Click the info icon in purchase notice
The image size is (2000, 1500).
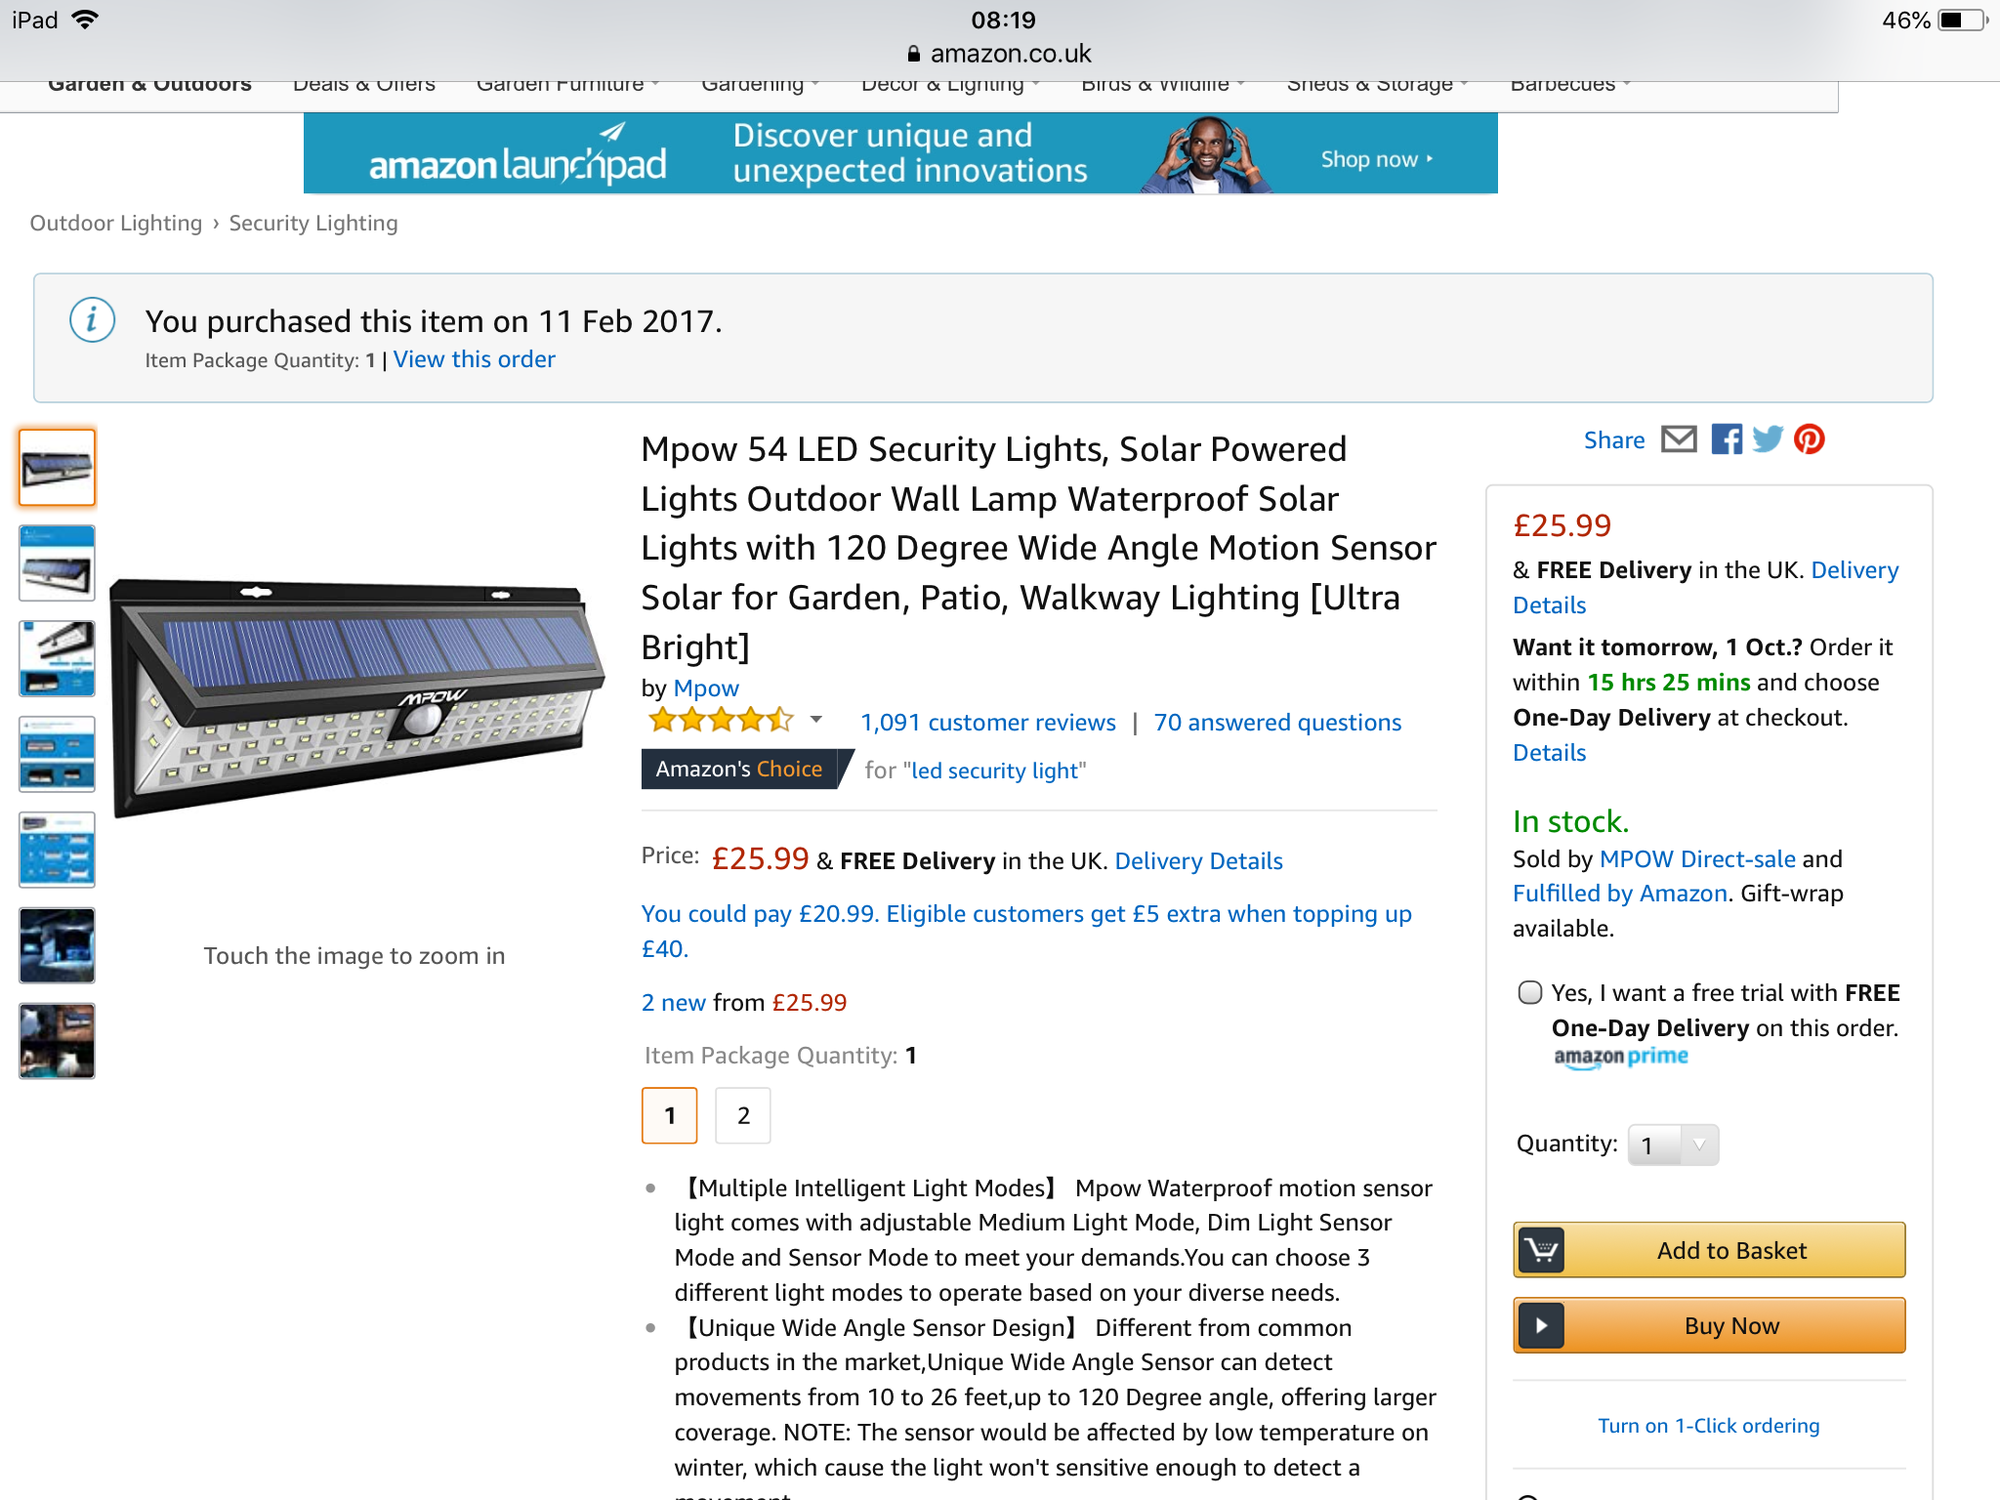click(x=92, y=320)
